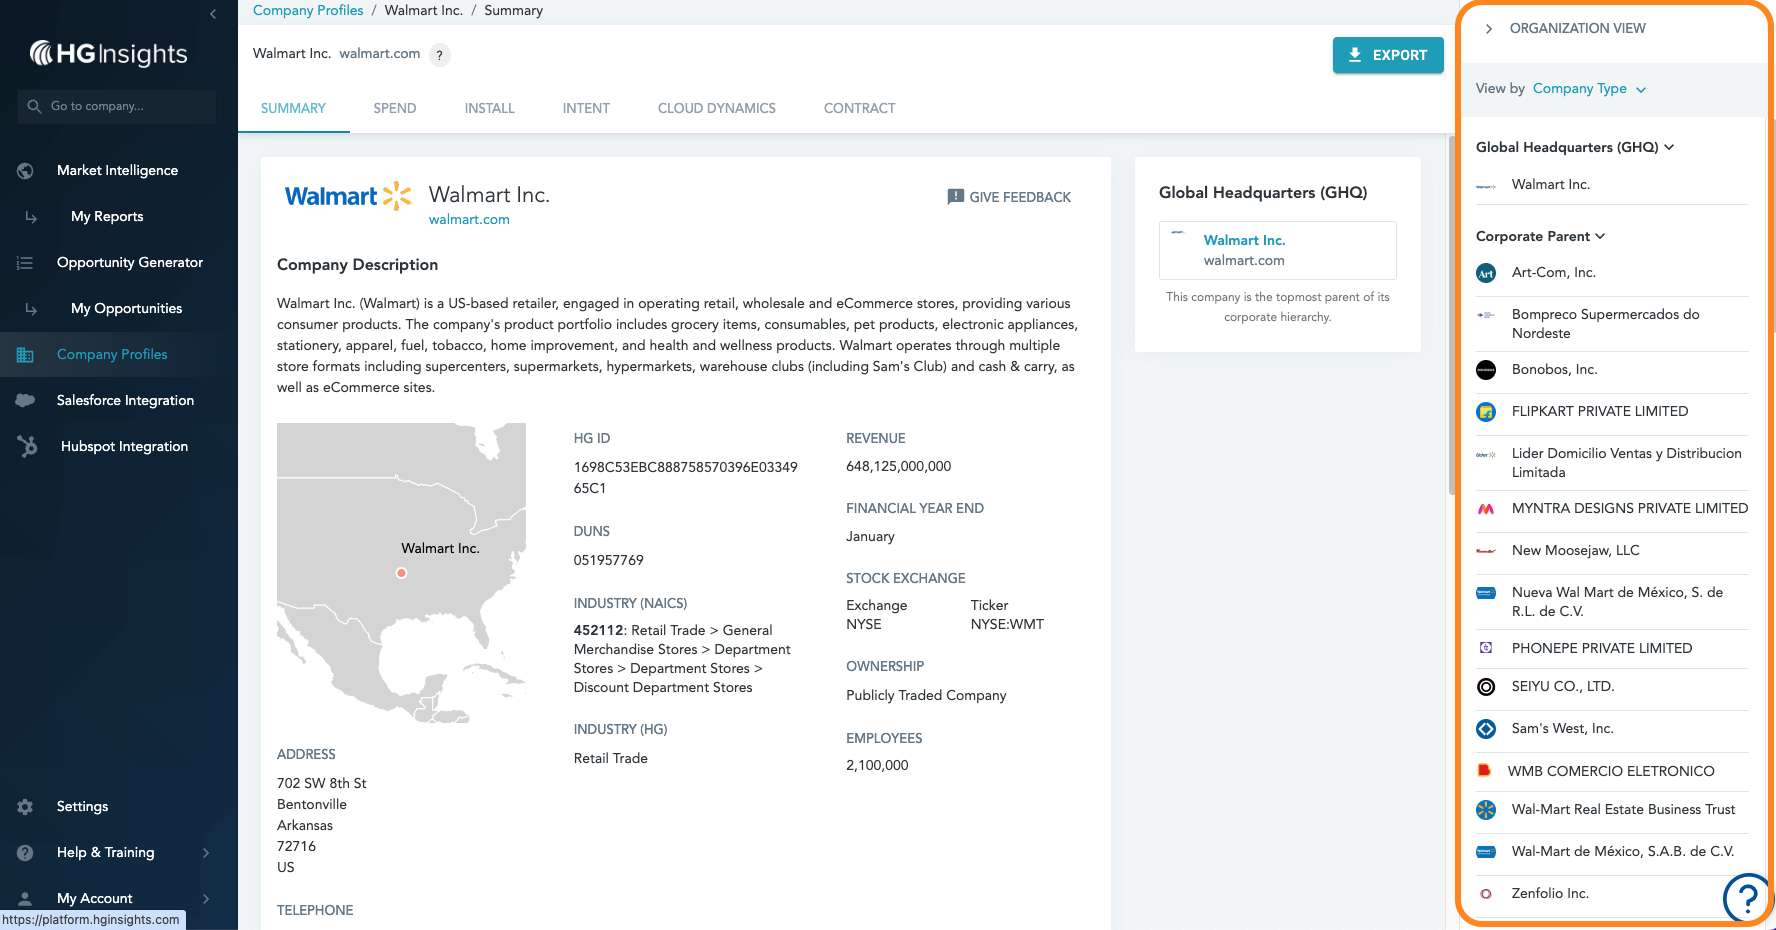Click the HG Insights logo
The height and width of the screenshot is (930, 1776).
tap(108, 53)
